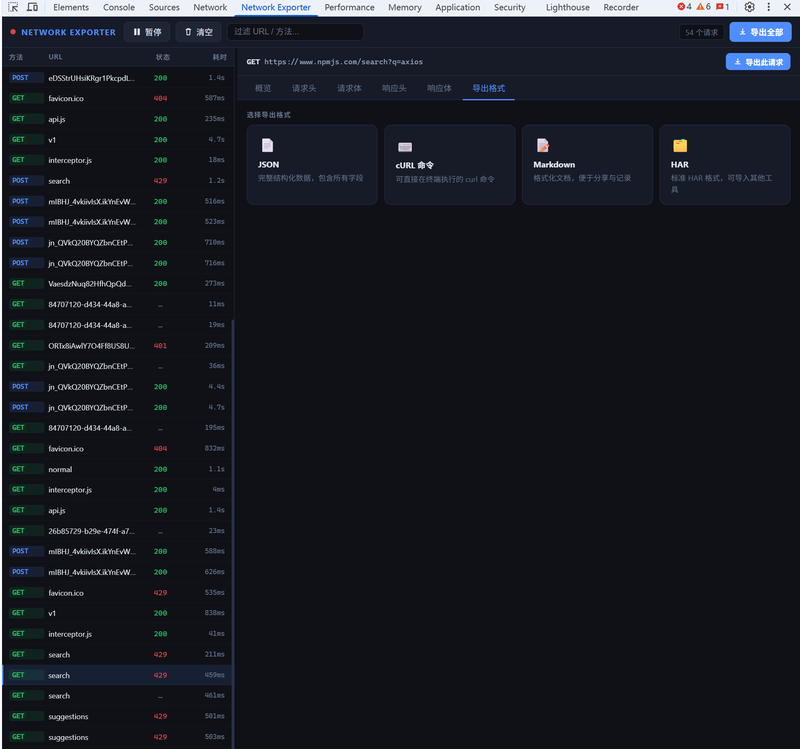Click the URL column header
Image resolution: width=800 pixels, height=749 pixels.
[55, 57]
